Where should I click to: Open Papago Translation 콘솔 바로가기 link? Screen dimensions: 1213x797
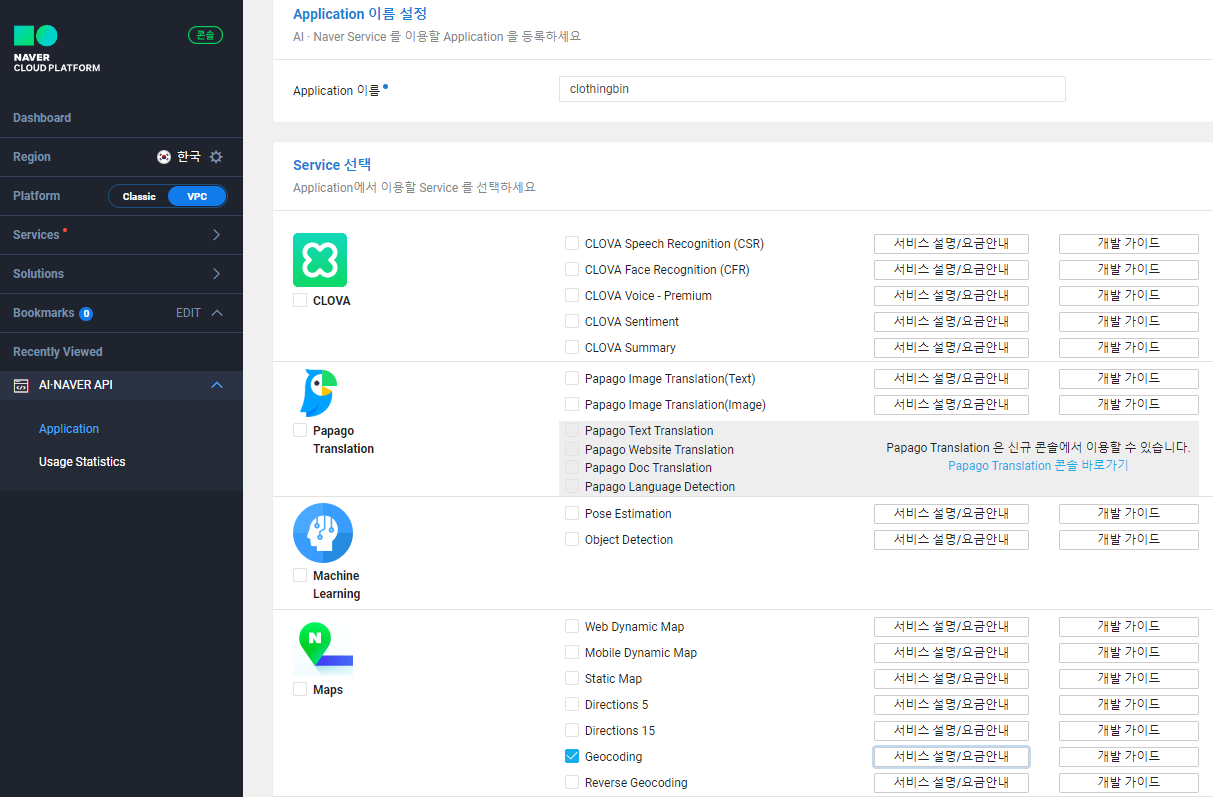1038,466
